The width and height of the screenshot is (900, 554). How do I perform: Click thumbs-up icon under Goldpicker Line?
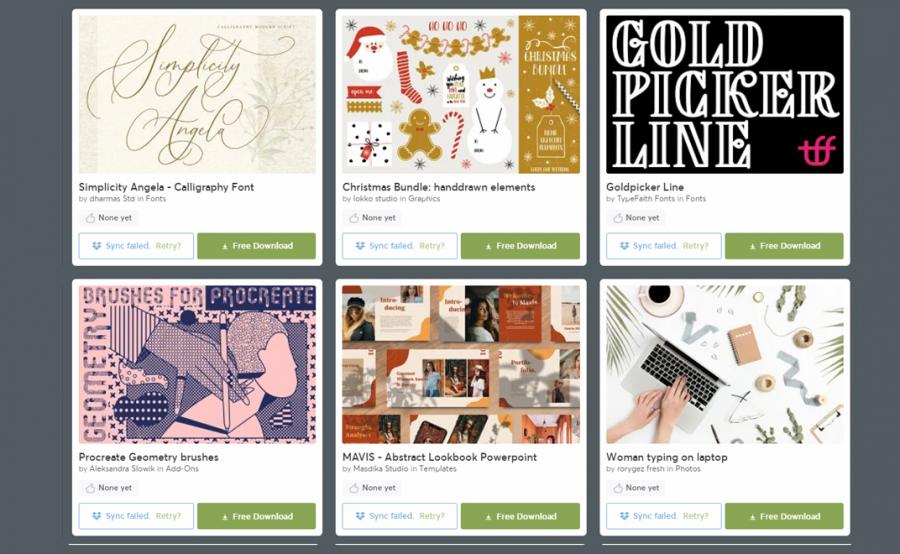pyautogui.click(x=618, y=218)
